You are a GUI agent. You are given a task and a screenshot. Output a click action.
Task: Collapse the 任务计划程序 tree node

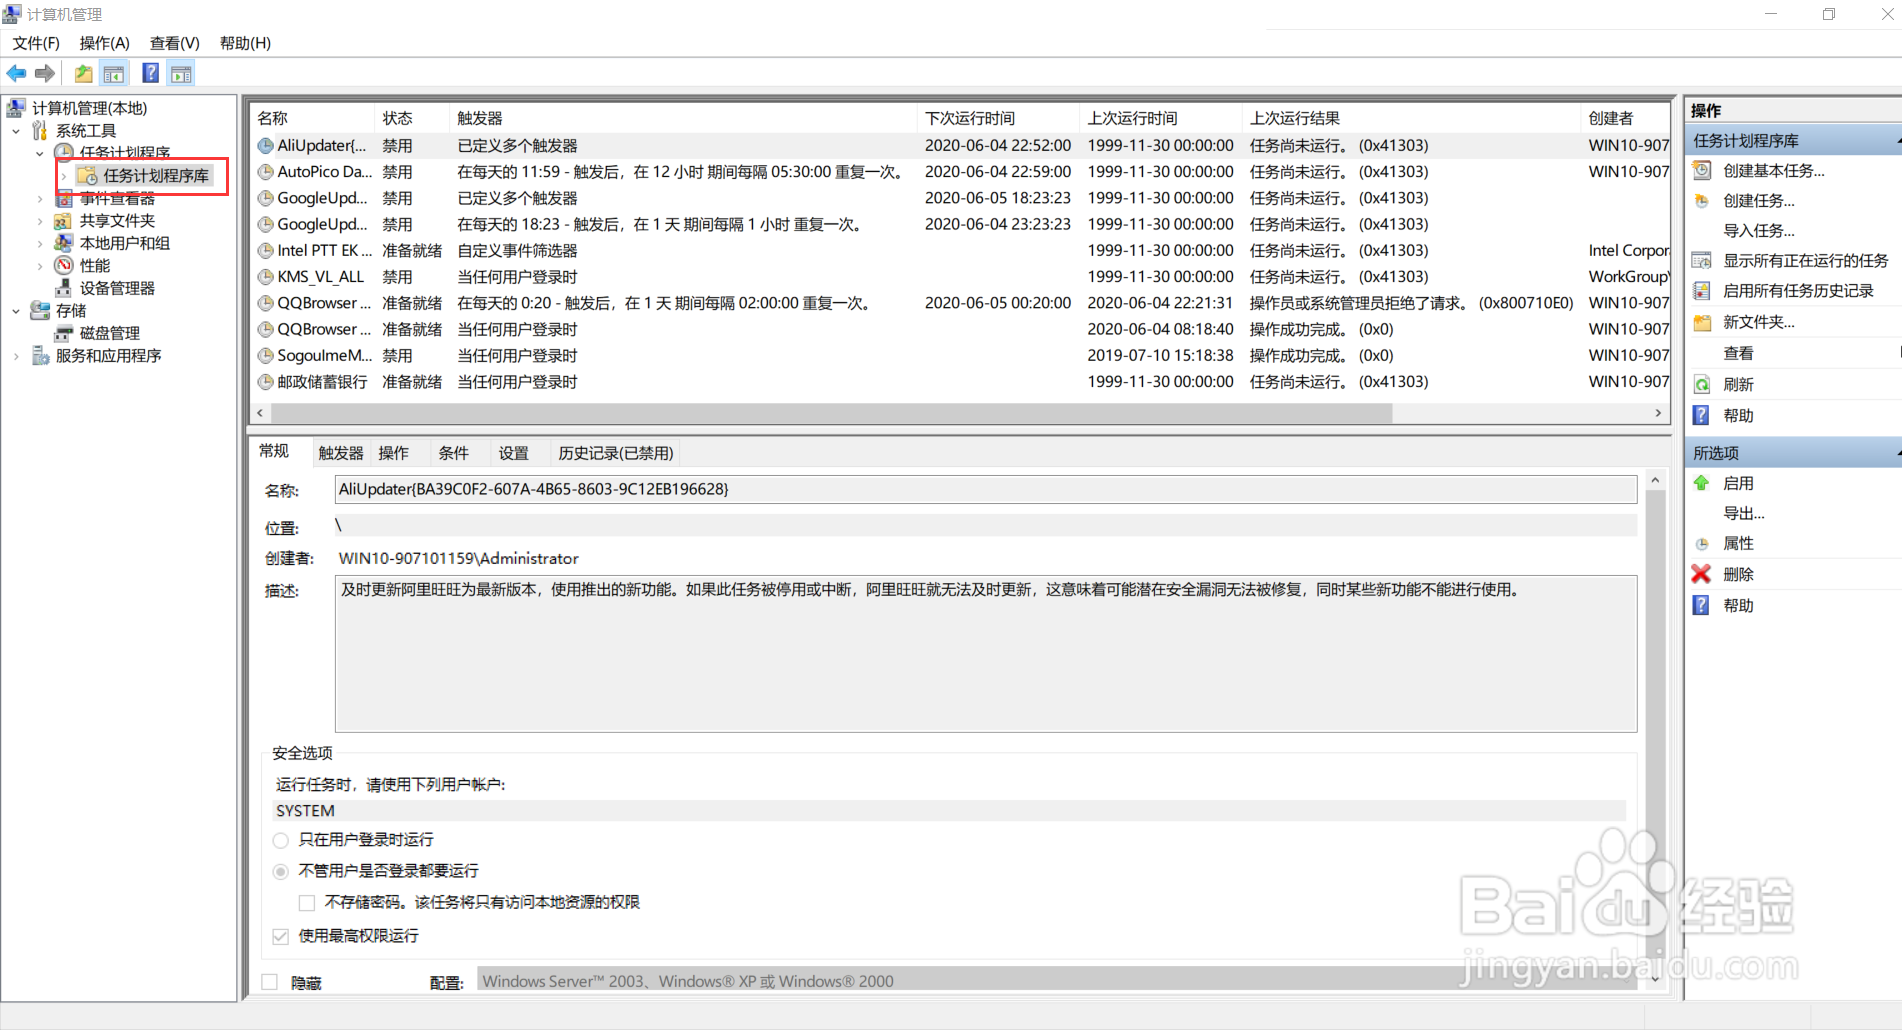click(x=40, y=153)
